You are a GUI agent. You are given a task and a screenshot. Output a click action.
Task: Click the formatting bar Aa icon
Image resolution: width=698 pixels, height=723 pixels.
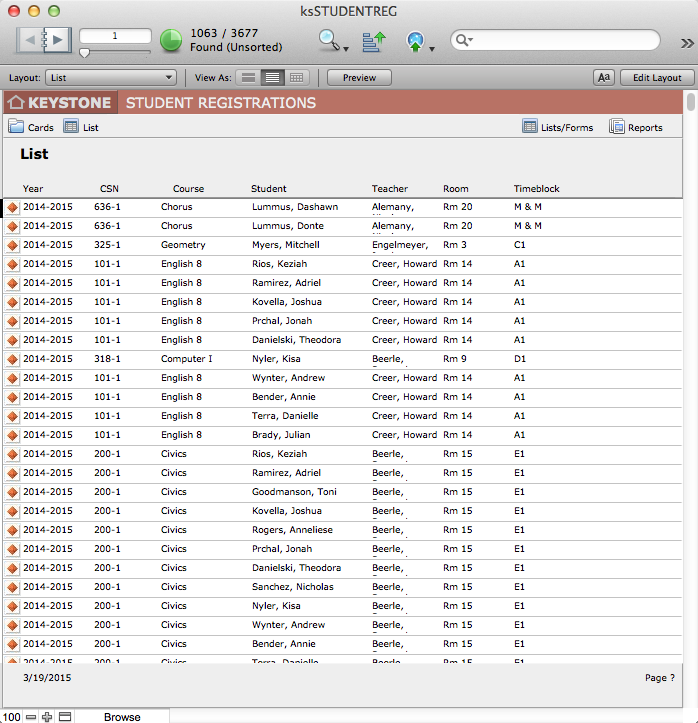[x=603, y=77]
